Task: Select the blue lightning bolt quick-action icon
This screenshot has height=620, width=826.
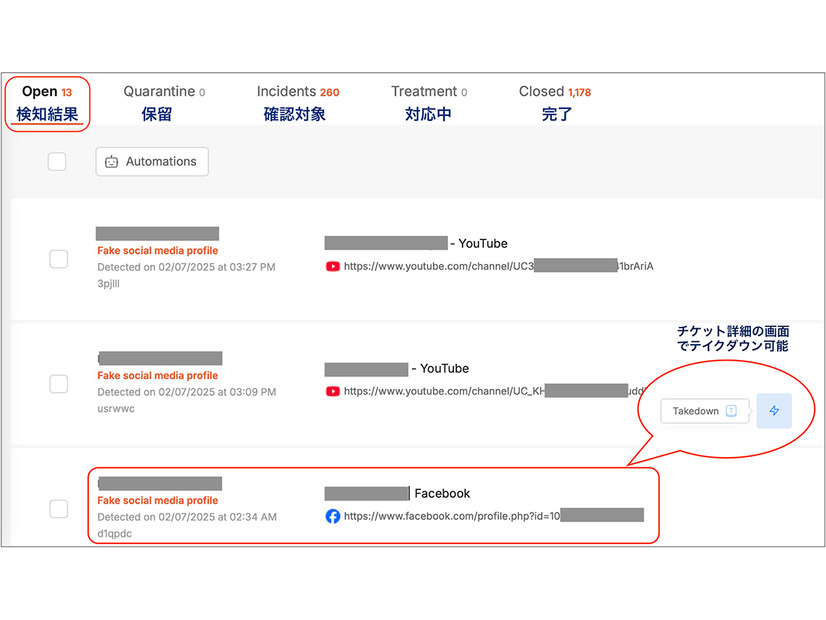Action: pyautogui.click(x=774, y=410)
